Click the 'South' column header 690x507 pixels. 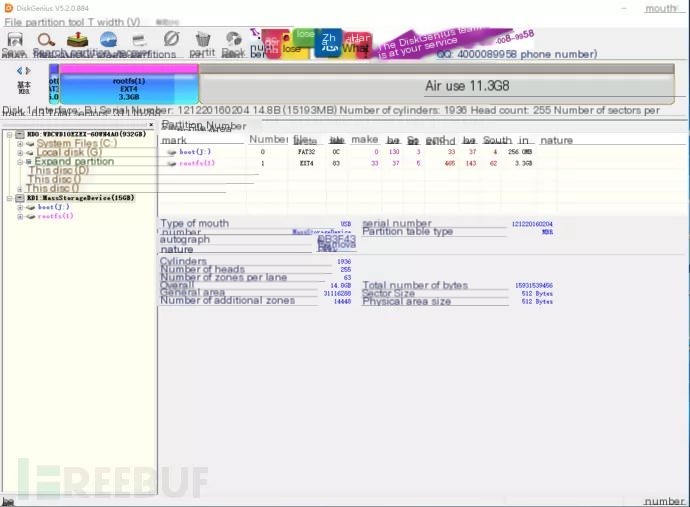pos(497,140)
